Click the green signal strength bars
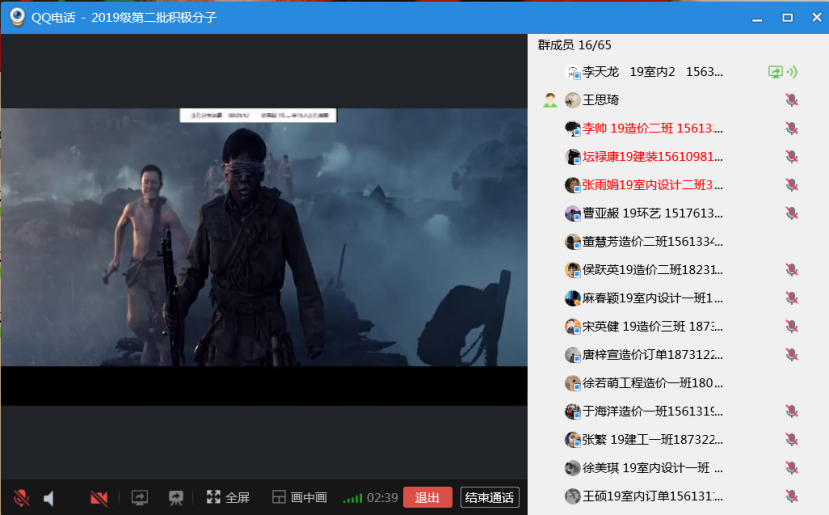The height and width of the screenshot is (515, 829). 352,498
